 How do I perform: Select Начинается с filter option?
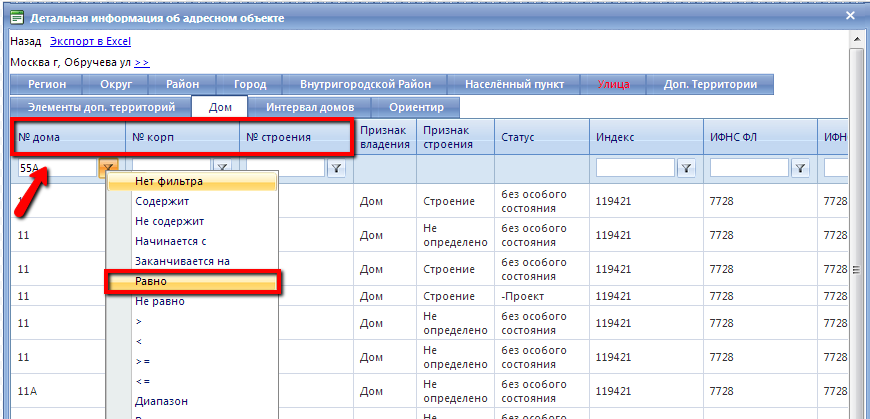click(192, 241)
